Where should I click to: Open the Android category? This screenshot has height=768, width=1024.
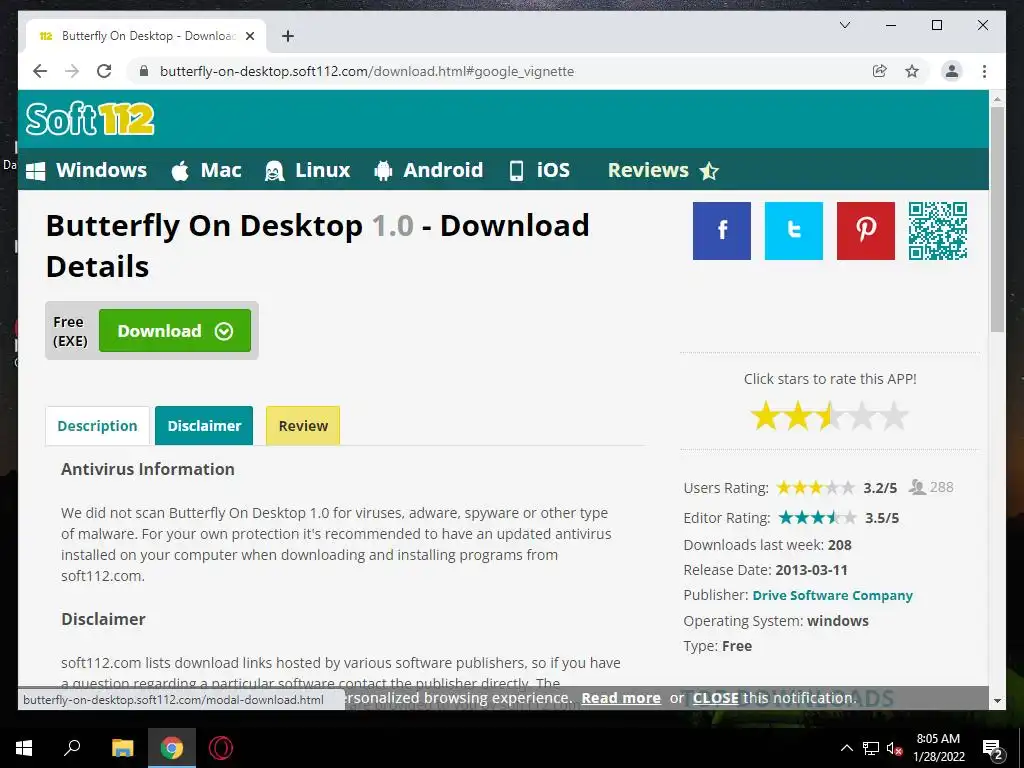point(428,170)
